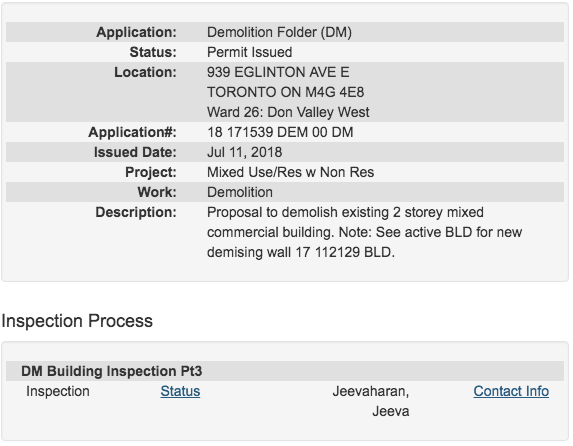Click the Issued Date field label

[135, 152]
